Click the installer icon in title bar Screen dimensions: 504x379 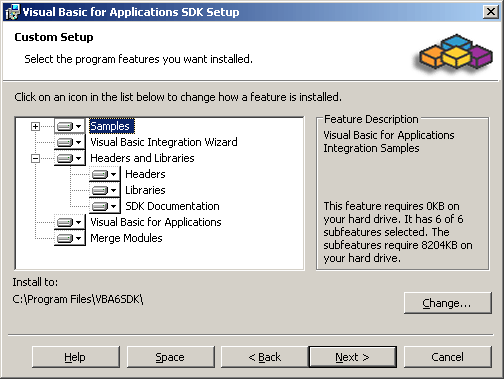pyautogui.click(x=12, y=12)
